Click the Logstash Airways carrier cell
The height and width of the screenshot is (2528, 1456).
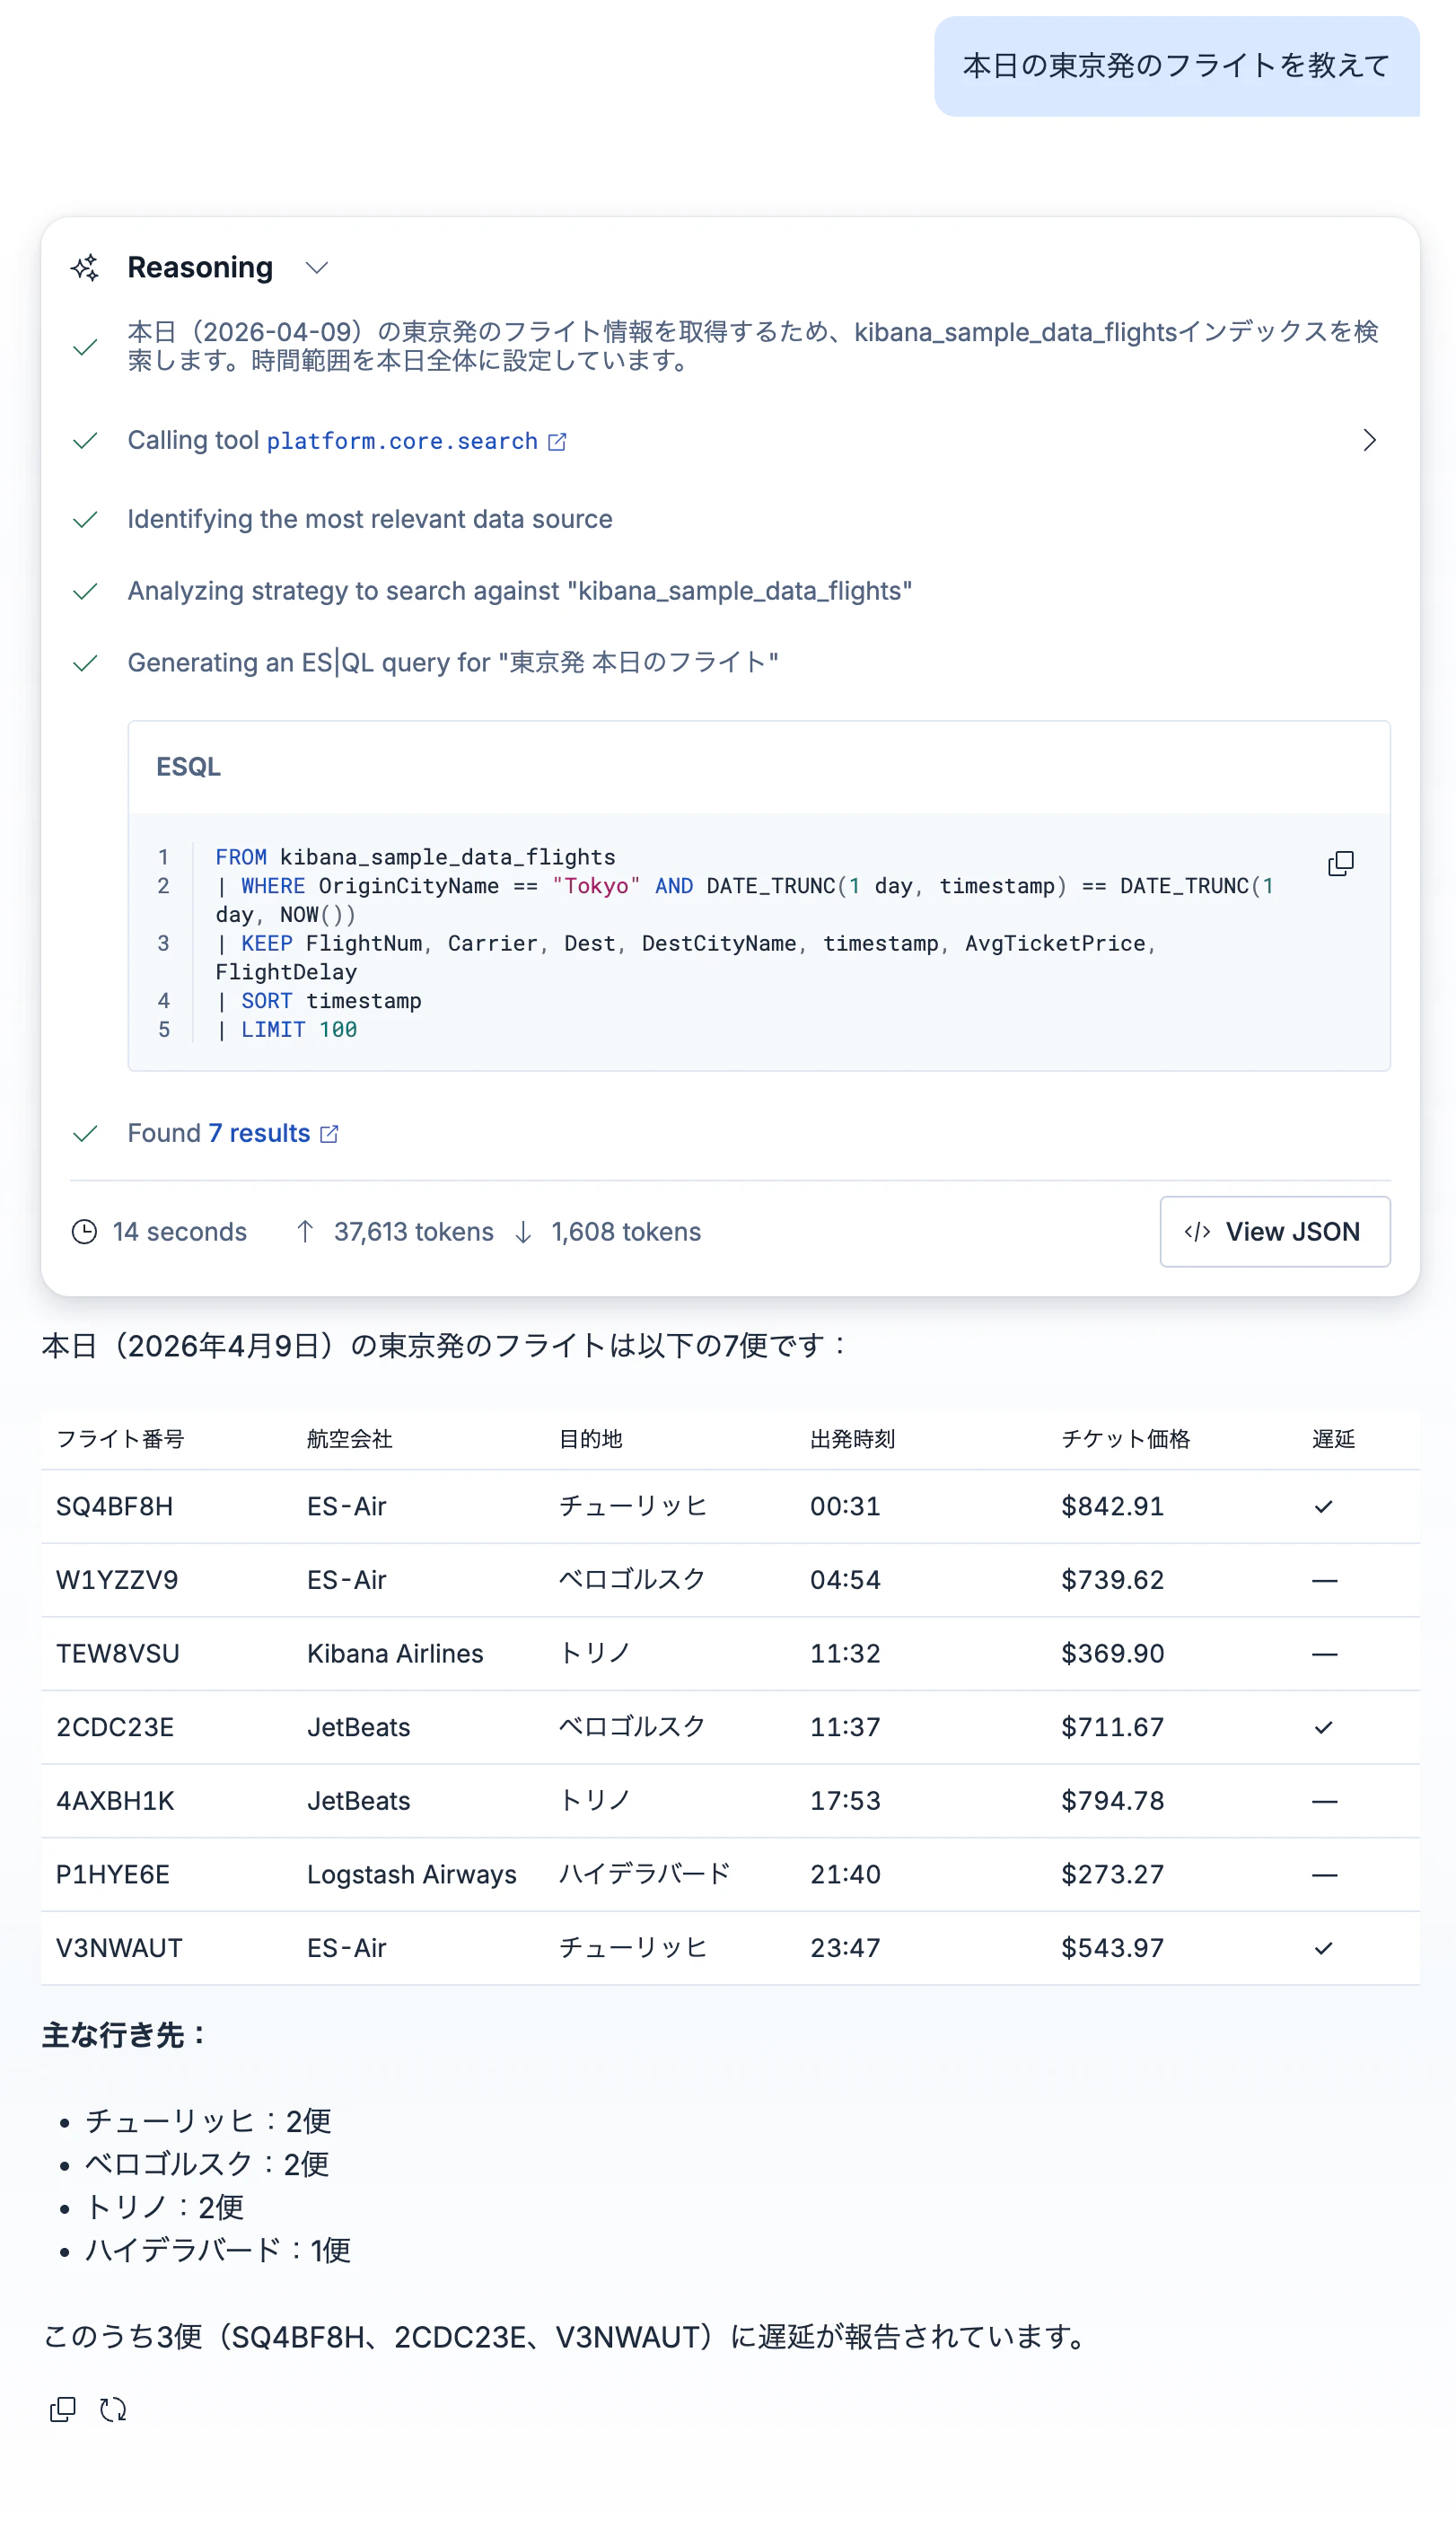412,1875
